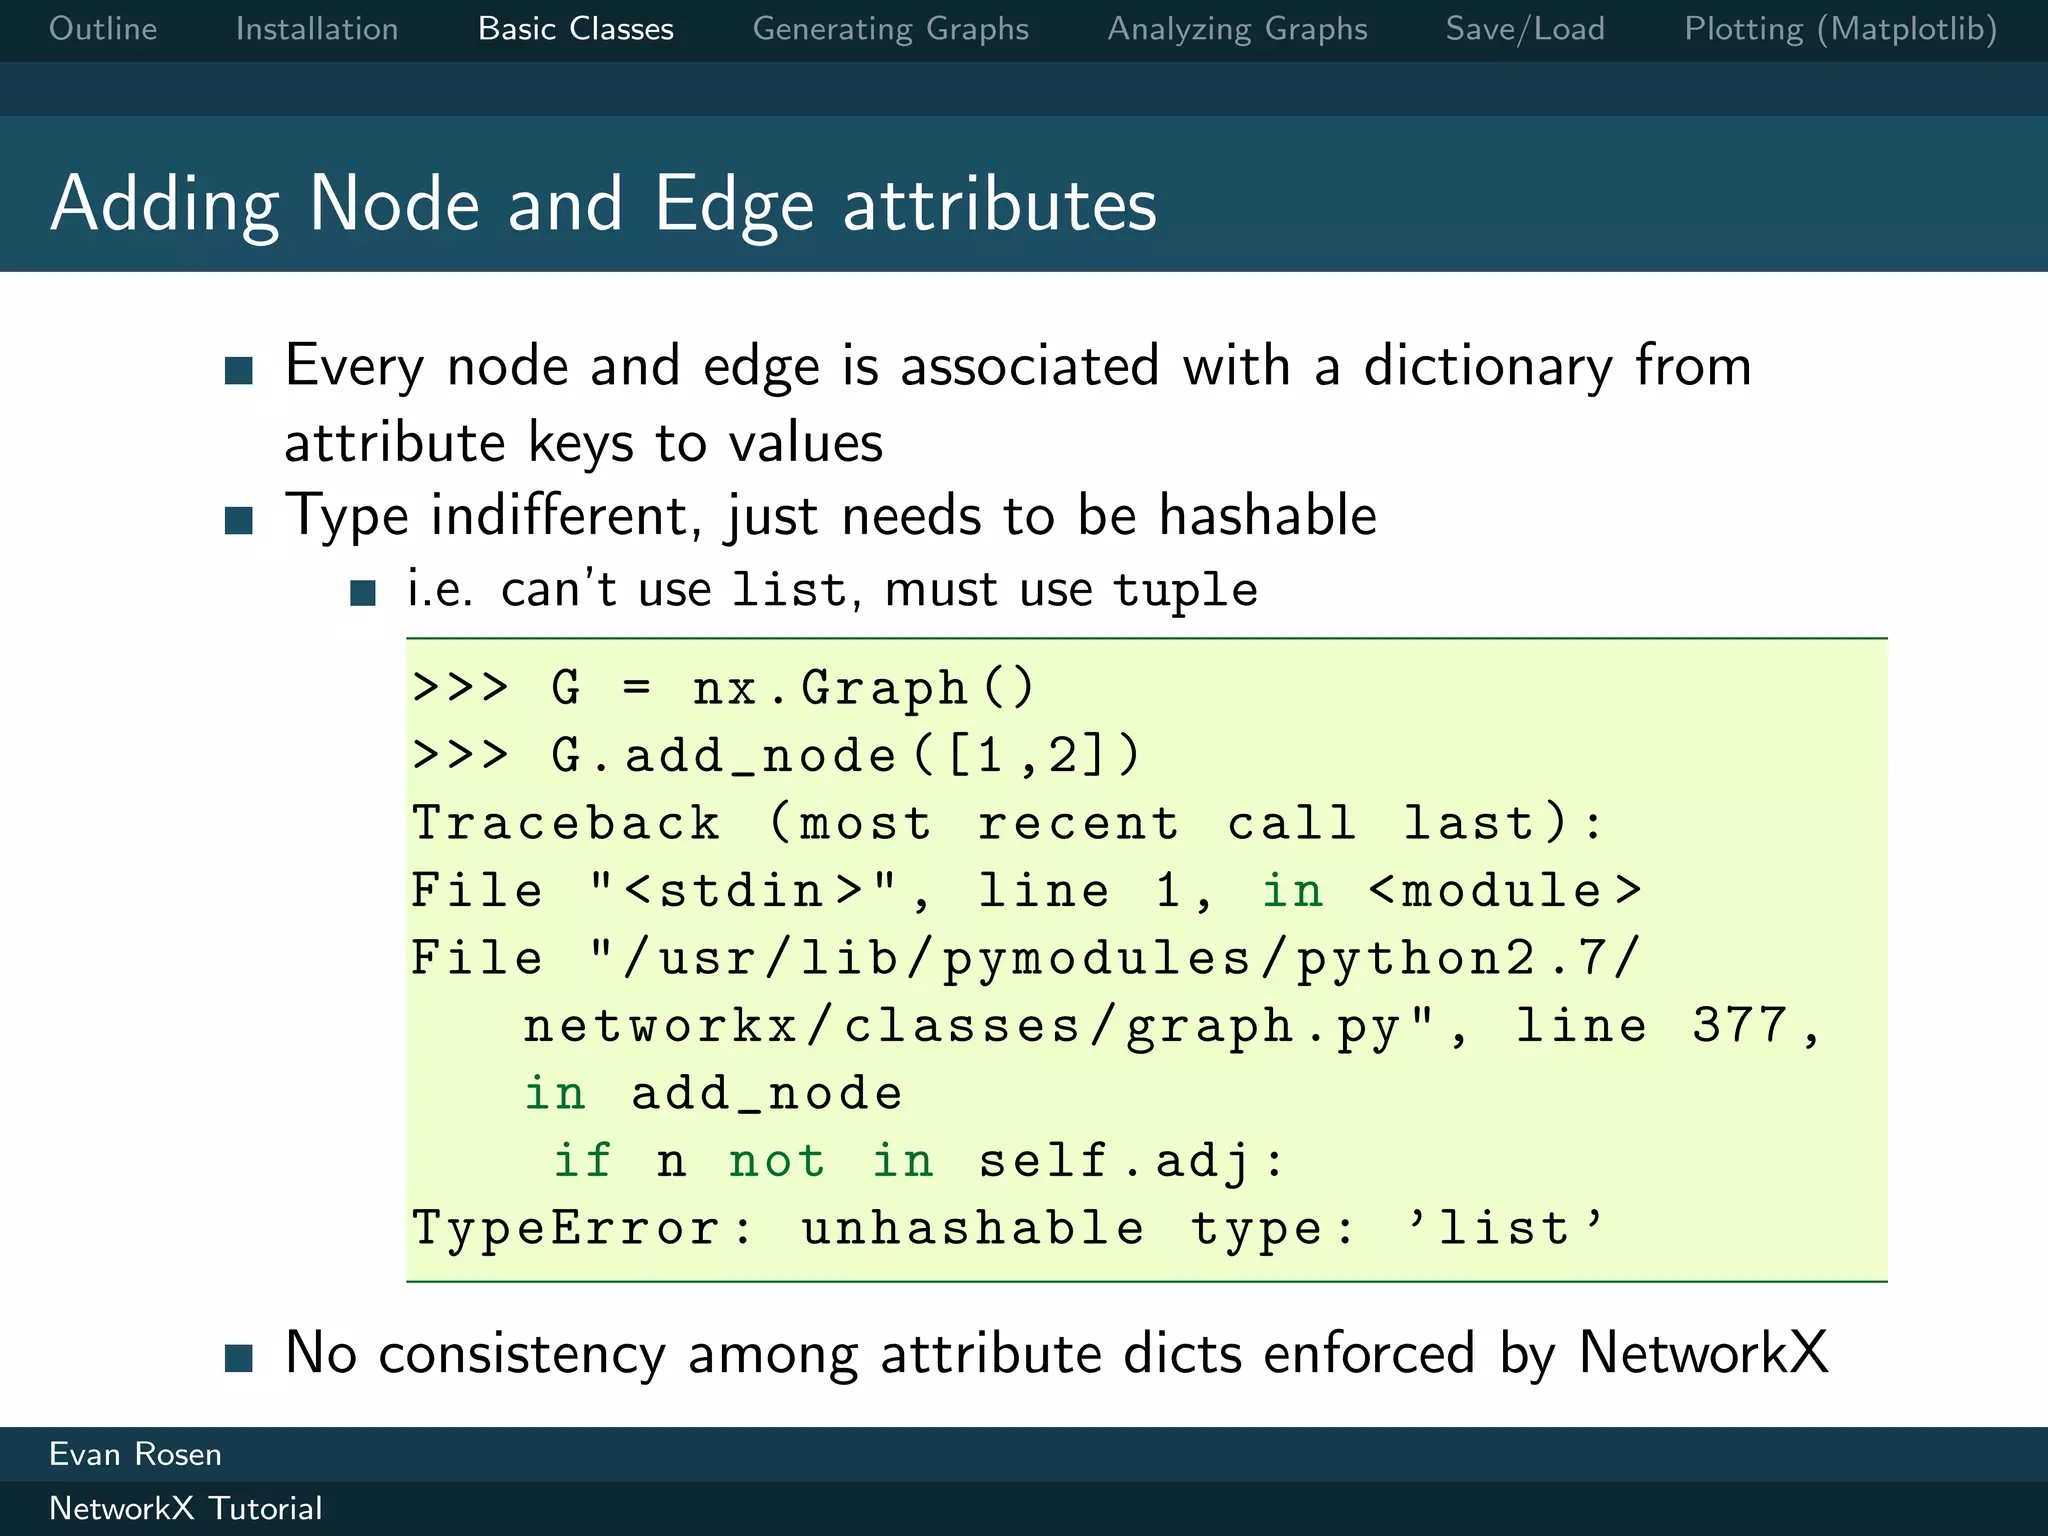Click the 'File "<stdin>", line 1' line
This screenshot has height=1536, width=2048.
[x=1027, y=891]
